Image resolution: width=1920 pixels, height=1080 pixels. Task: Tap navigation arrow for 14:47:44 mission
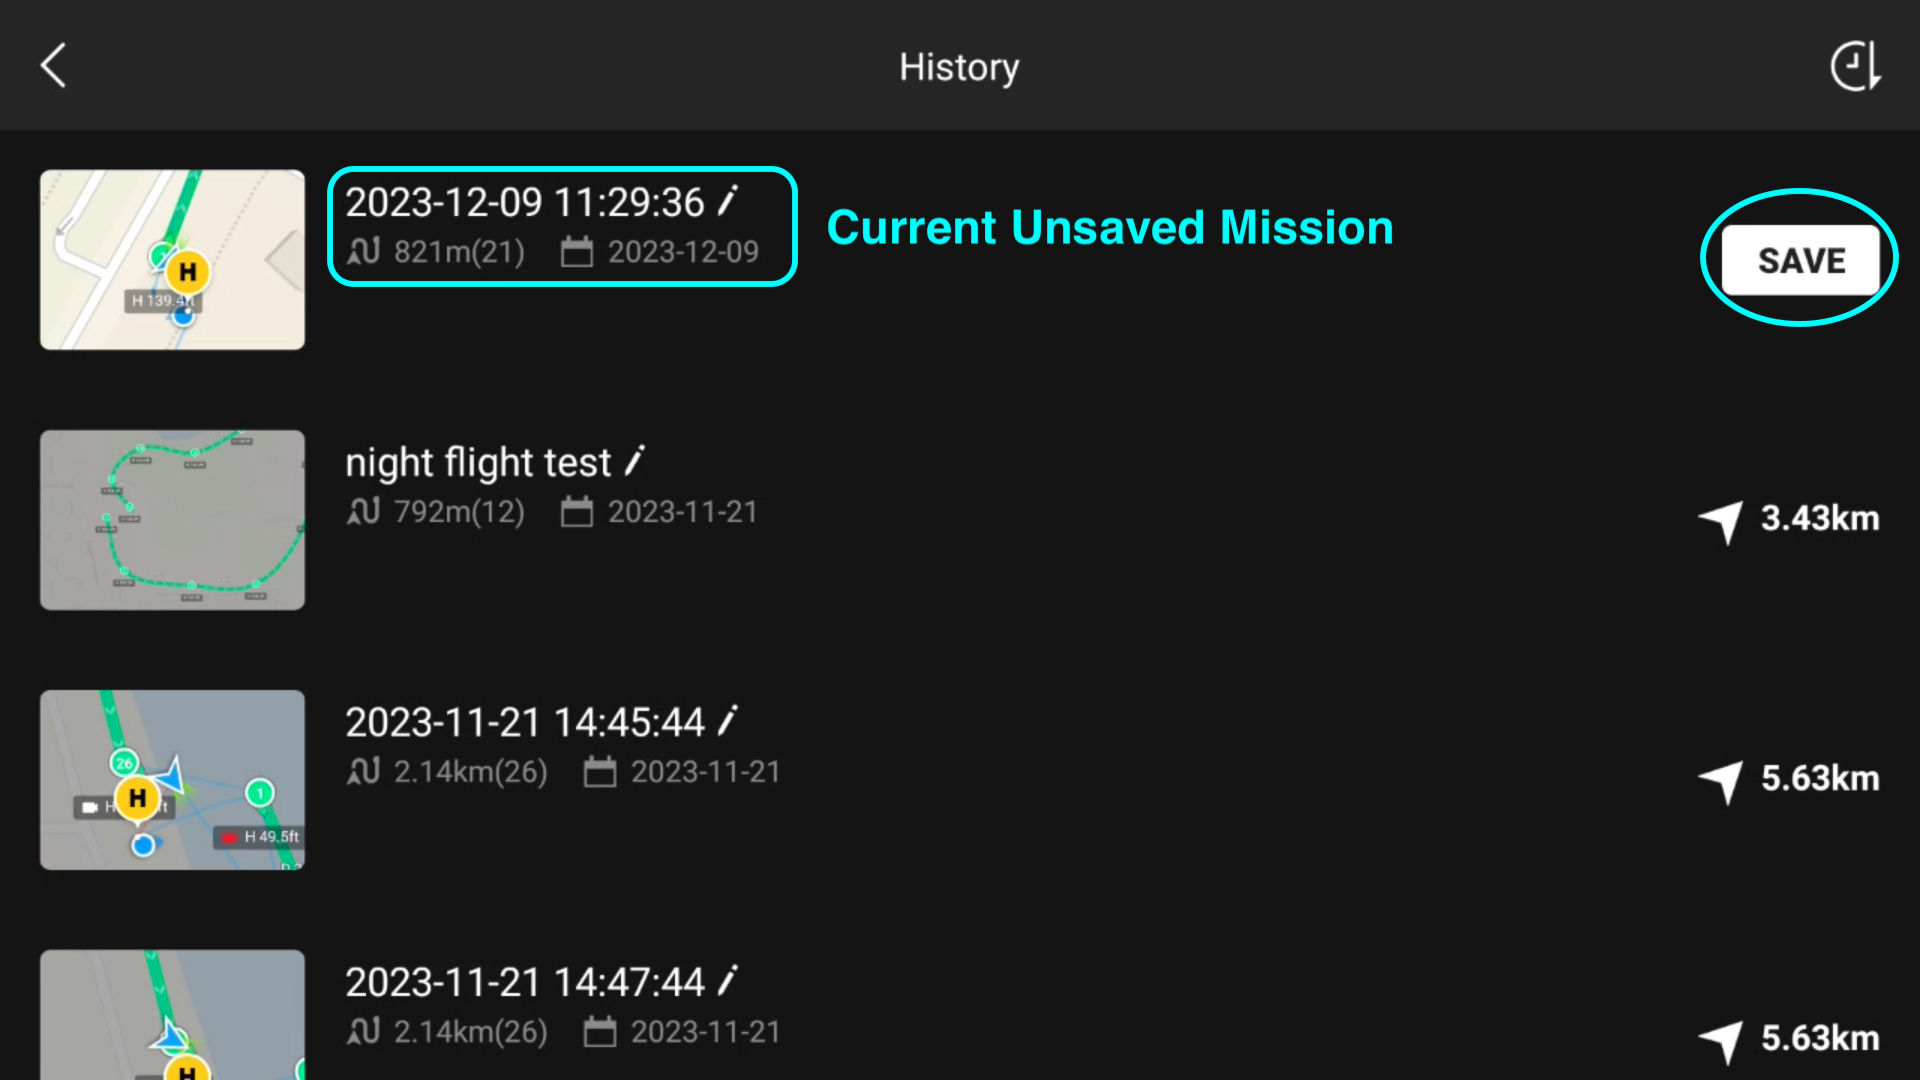1721,1041
